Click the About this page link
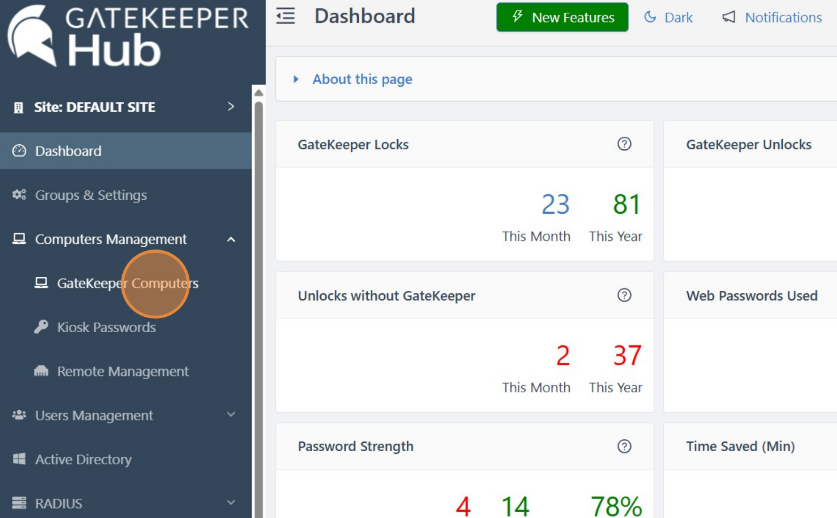837x518 pixels. (362, 79)
